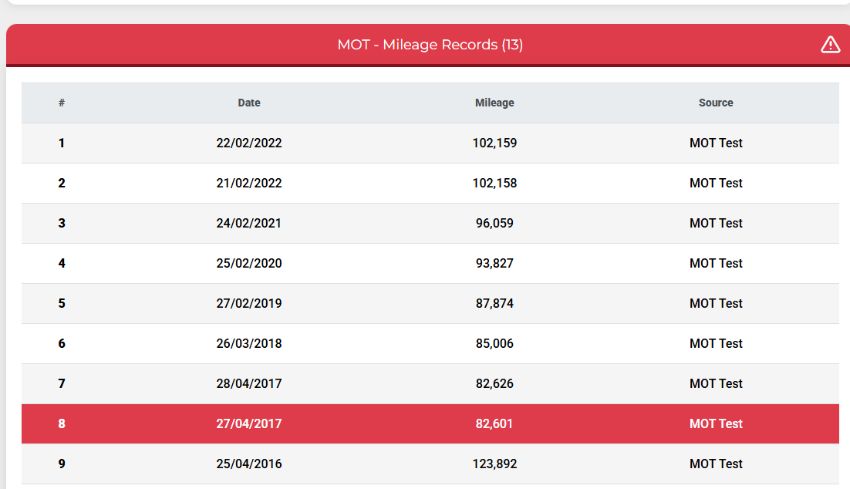Click the 123,892 mileage reading
Viewport: 850px width, 489px height.
click(495, 463)
